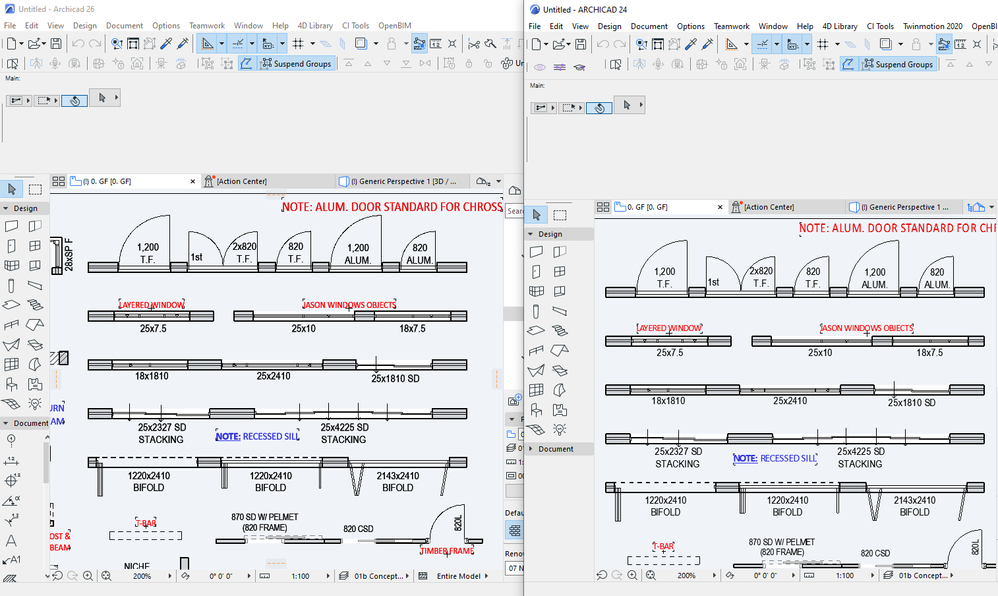Open the File menu in Archicad 26
This screenshot has width=998, height=596.
click(10, 25)
